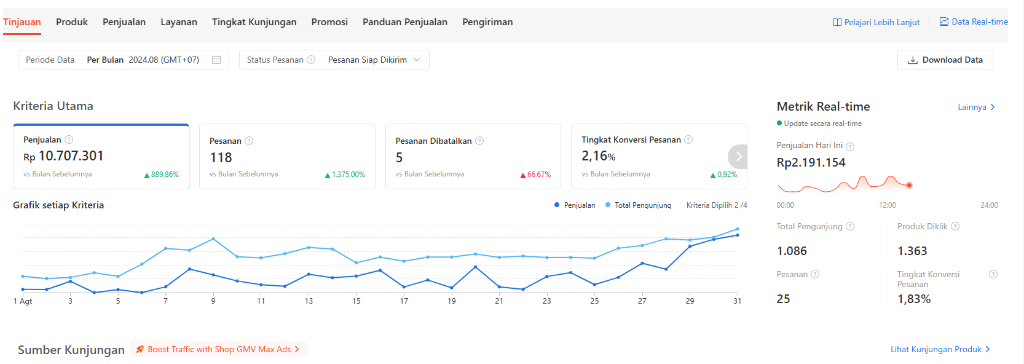Toggle the Penjualan legend in the chart

(575, 205)
